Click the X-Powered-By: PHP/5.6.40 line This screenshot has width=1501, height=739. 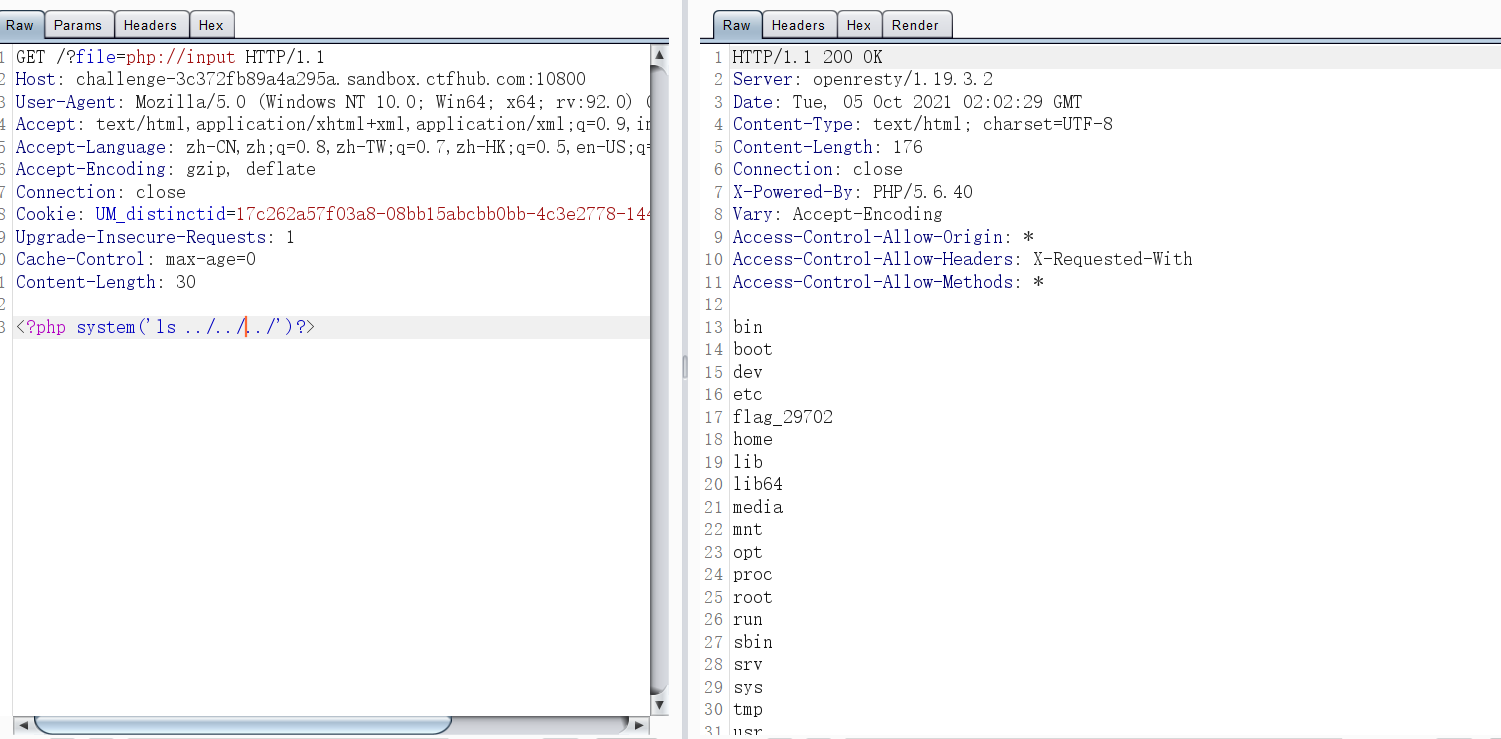tap(853, 192)
